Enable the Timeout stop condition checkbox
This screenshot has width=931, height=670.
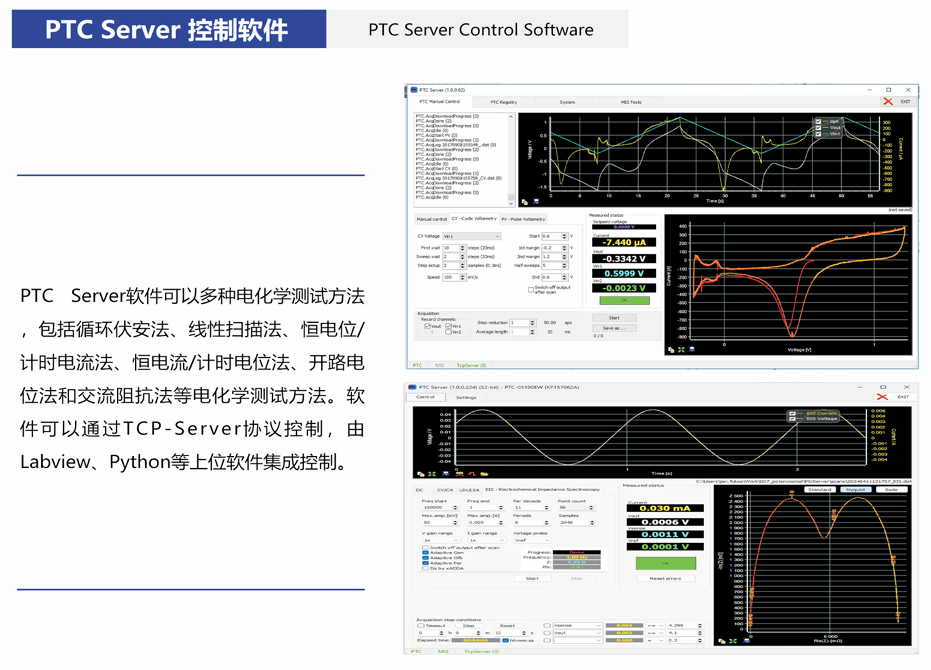coord(421,625)
